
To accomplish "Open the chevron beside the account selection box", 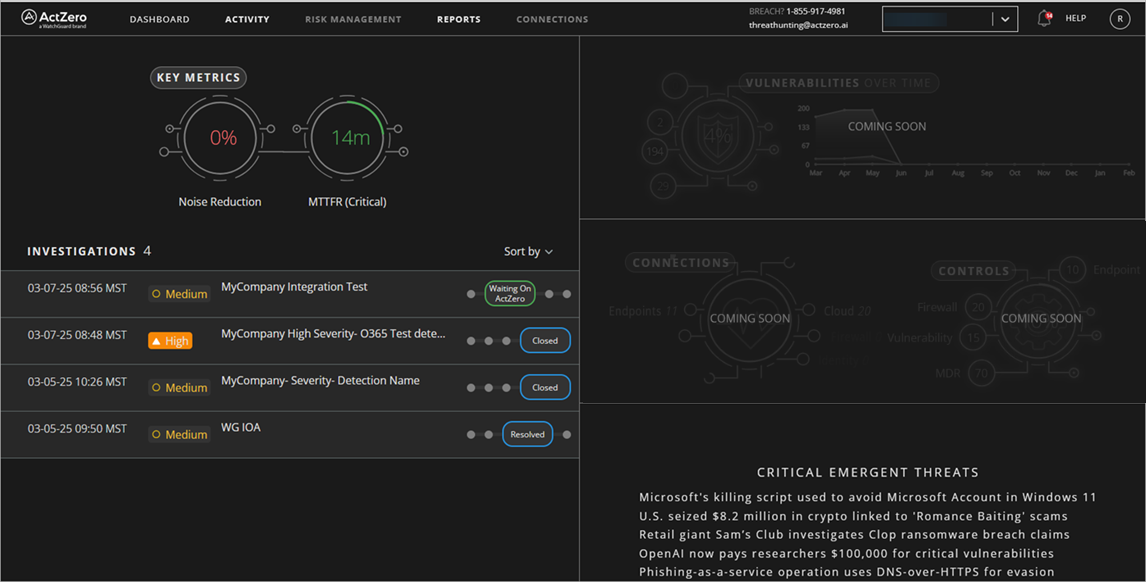I will point(1003,18).
